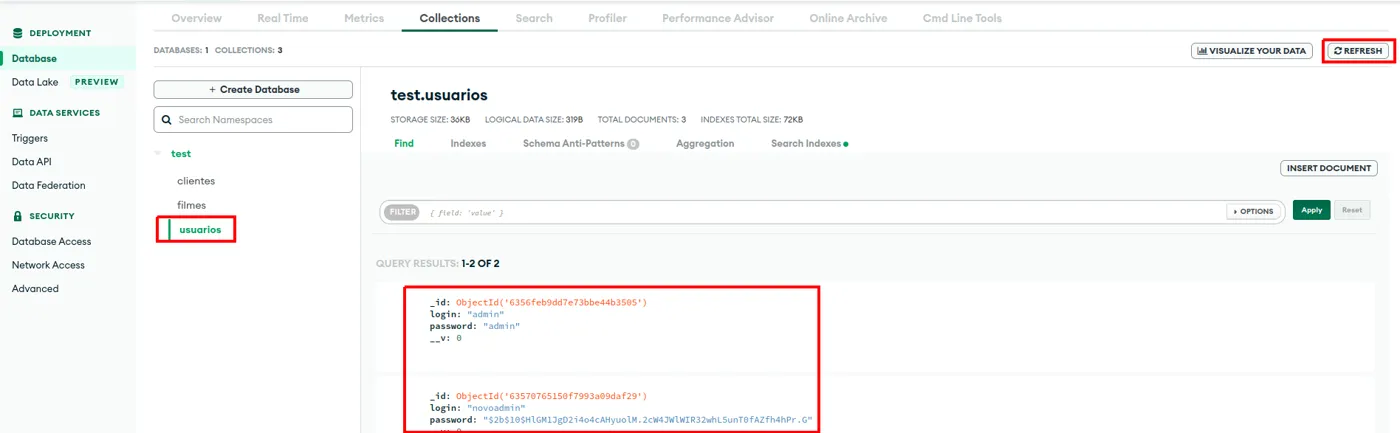Click the Create Database button
Screen dimensions: 1400x433
tap(253, 89)
